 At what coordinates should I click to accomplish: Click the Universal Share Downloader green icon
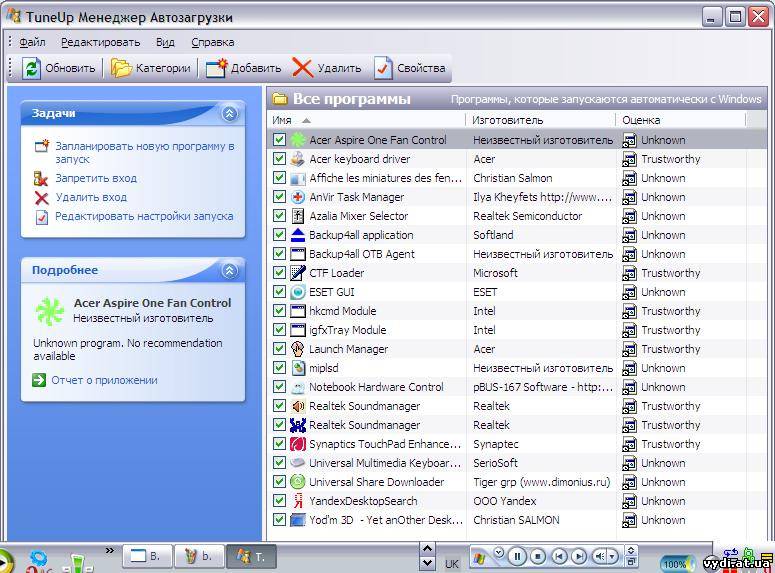click(x=298, y=482)
